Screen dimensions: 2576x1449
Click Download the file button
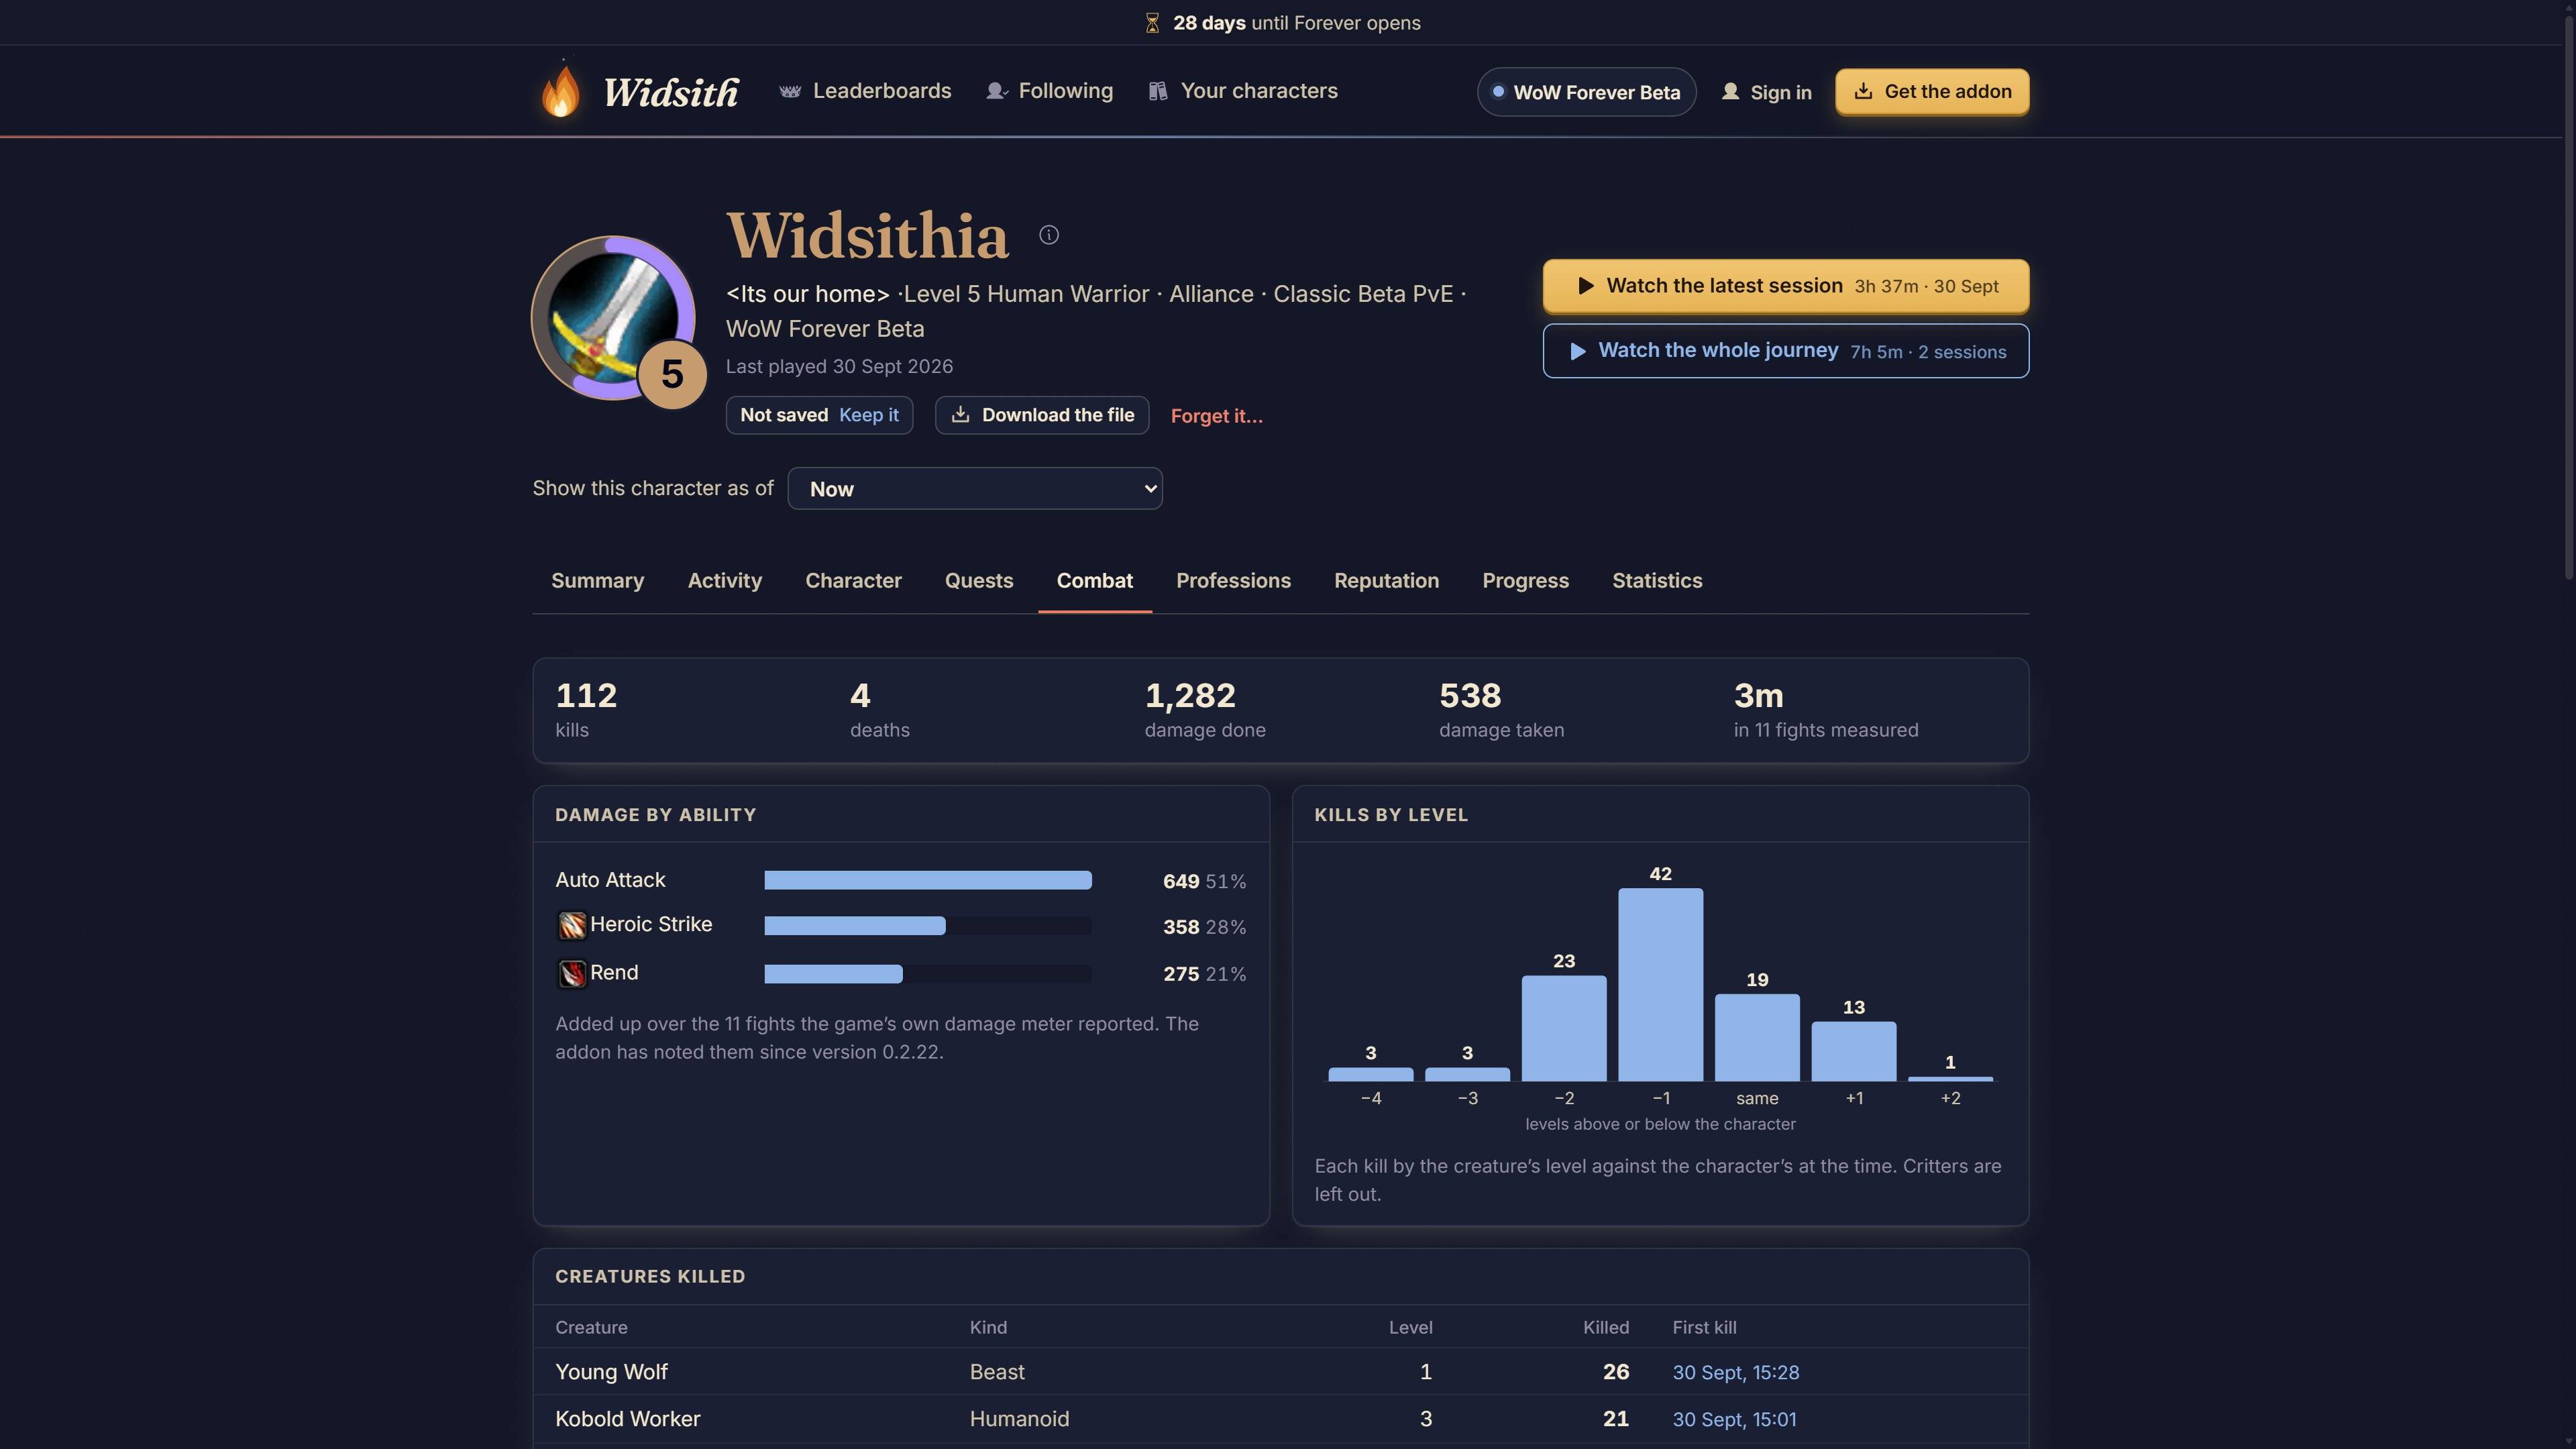click(x=1042, y=415)
